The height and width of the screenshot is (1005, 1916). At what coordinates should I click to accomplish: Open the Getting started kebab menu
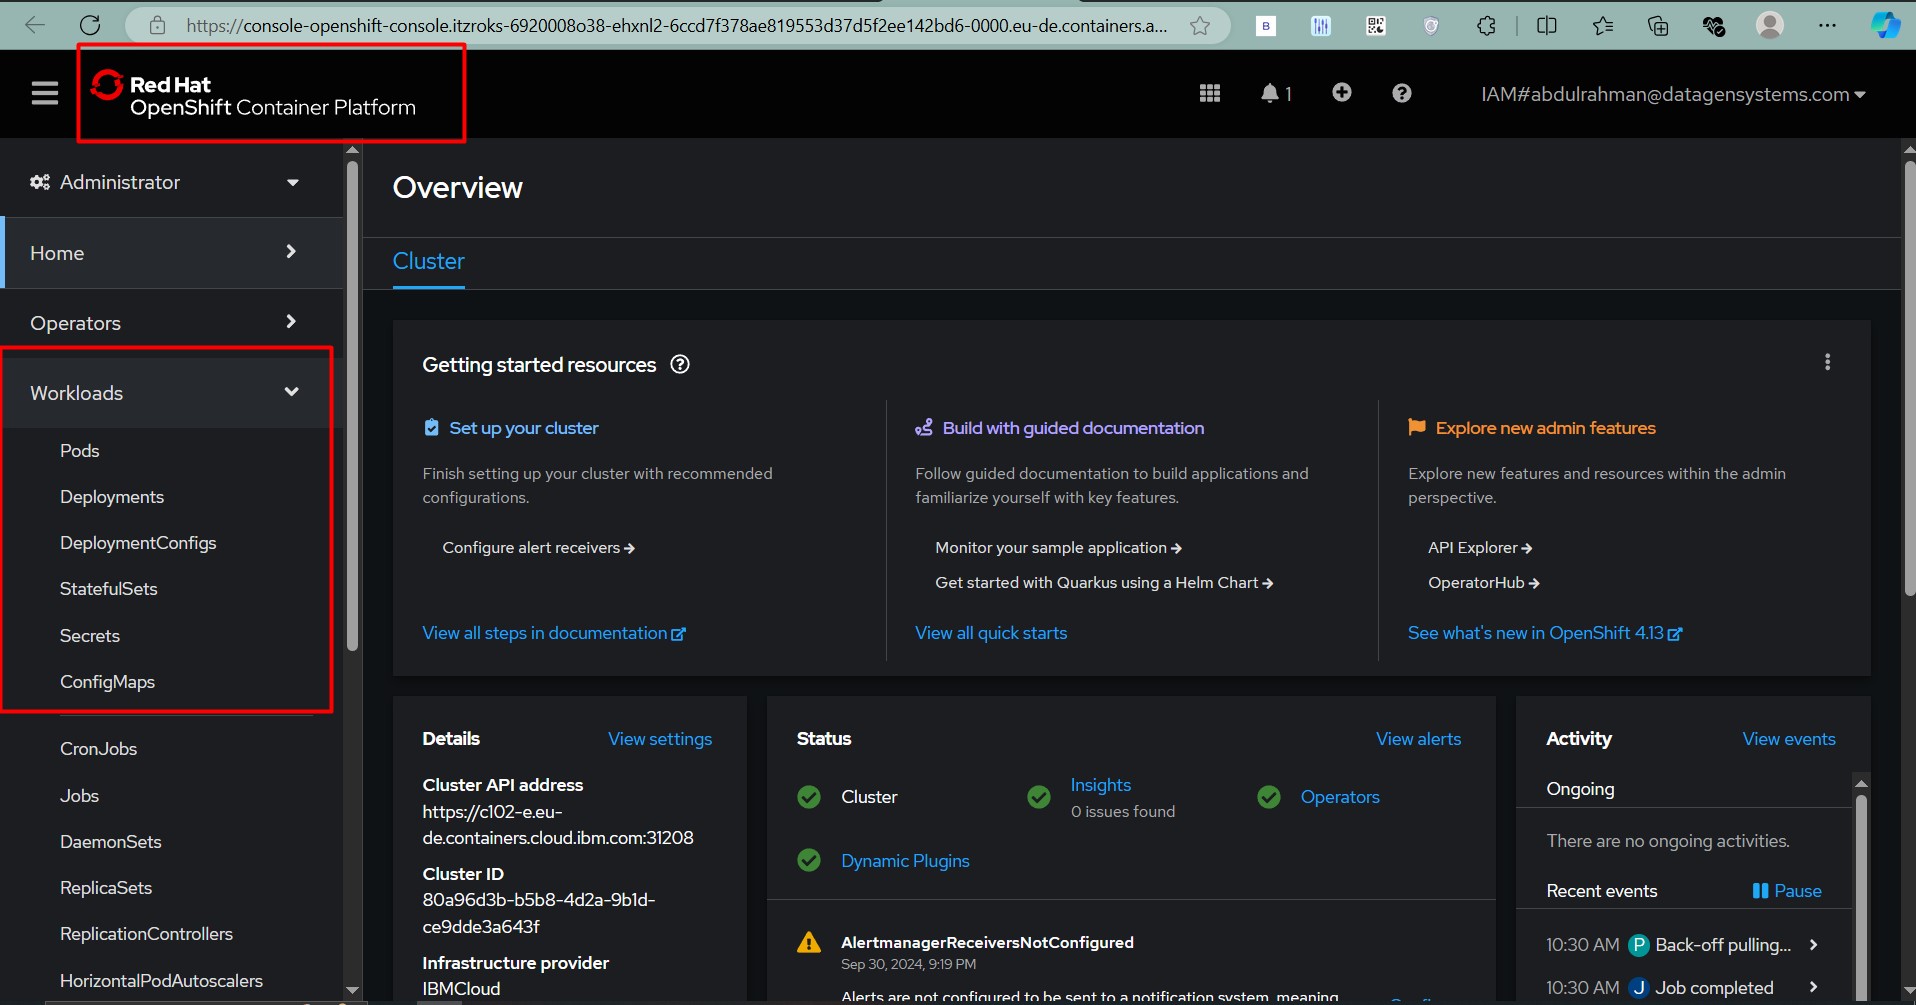tap(1827, 362)
